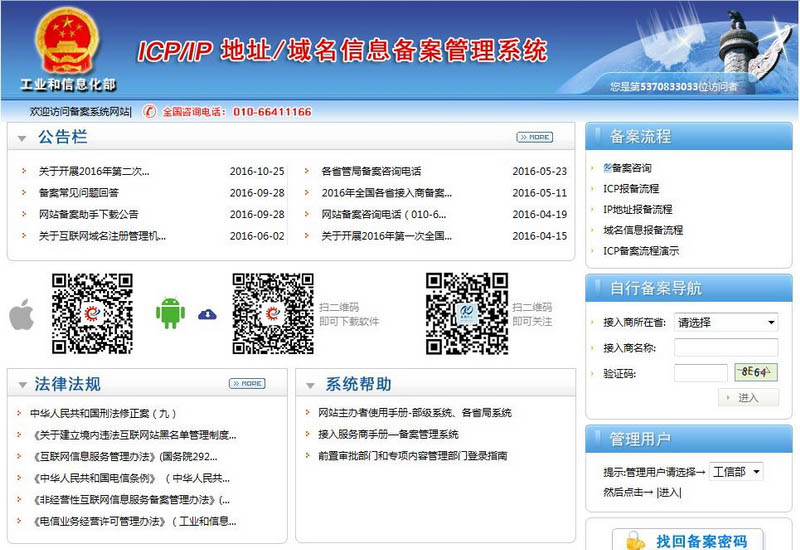Open the 工信部 management user dropdown

tap(737, 471)
